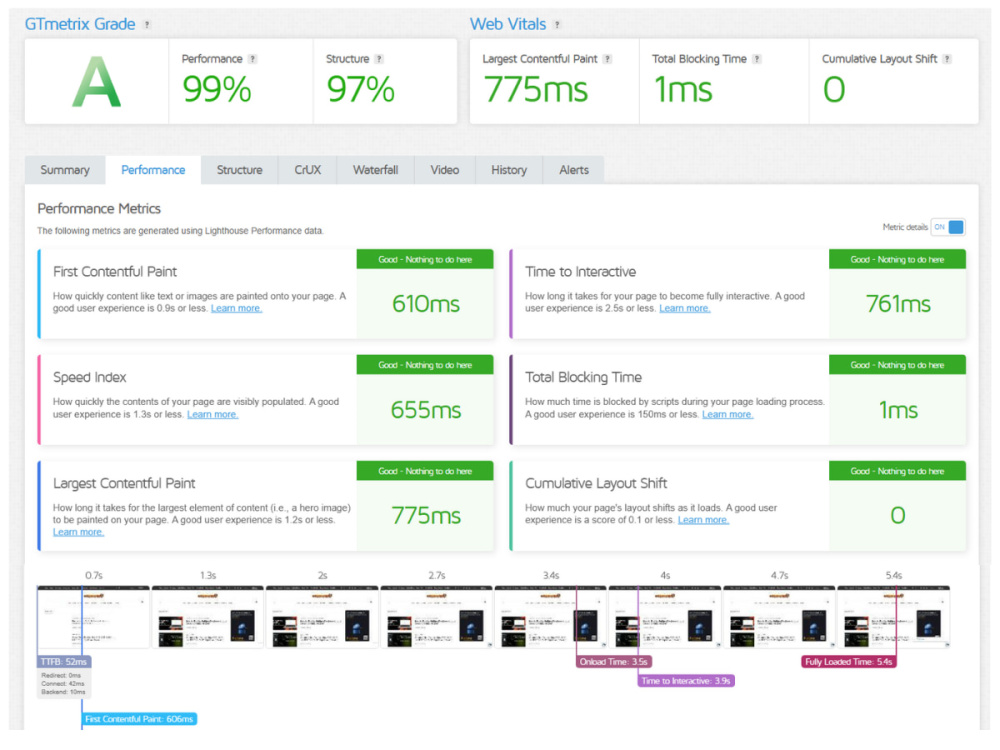Click the Web Vitals heading
This screenshot has height=750, width=1000.
coord(508,24)
